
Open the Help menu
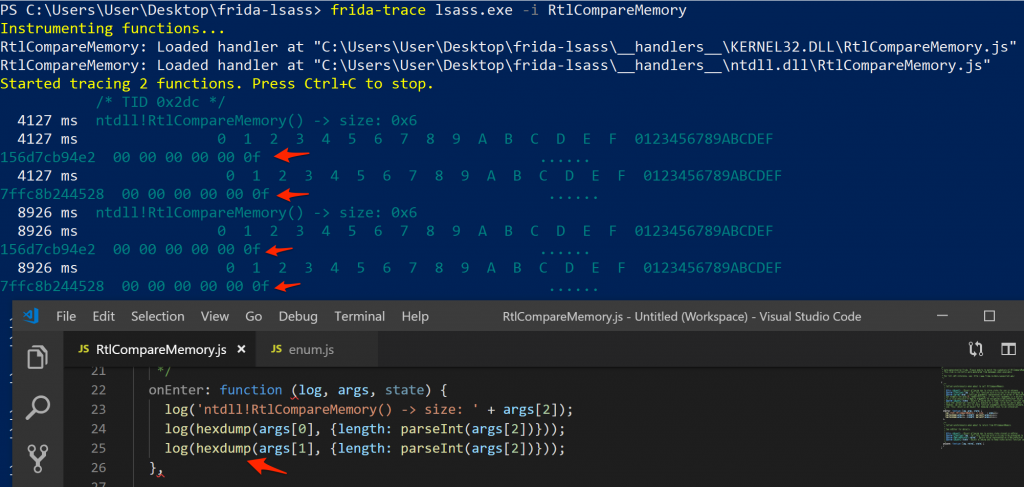click(415, 316)
